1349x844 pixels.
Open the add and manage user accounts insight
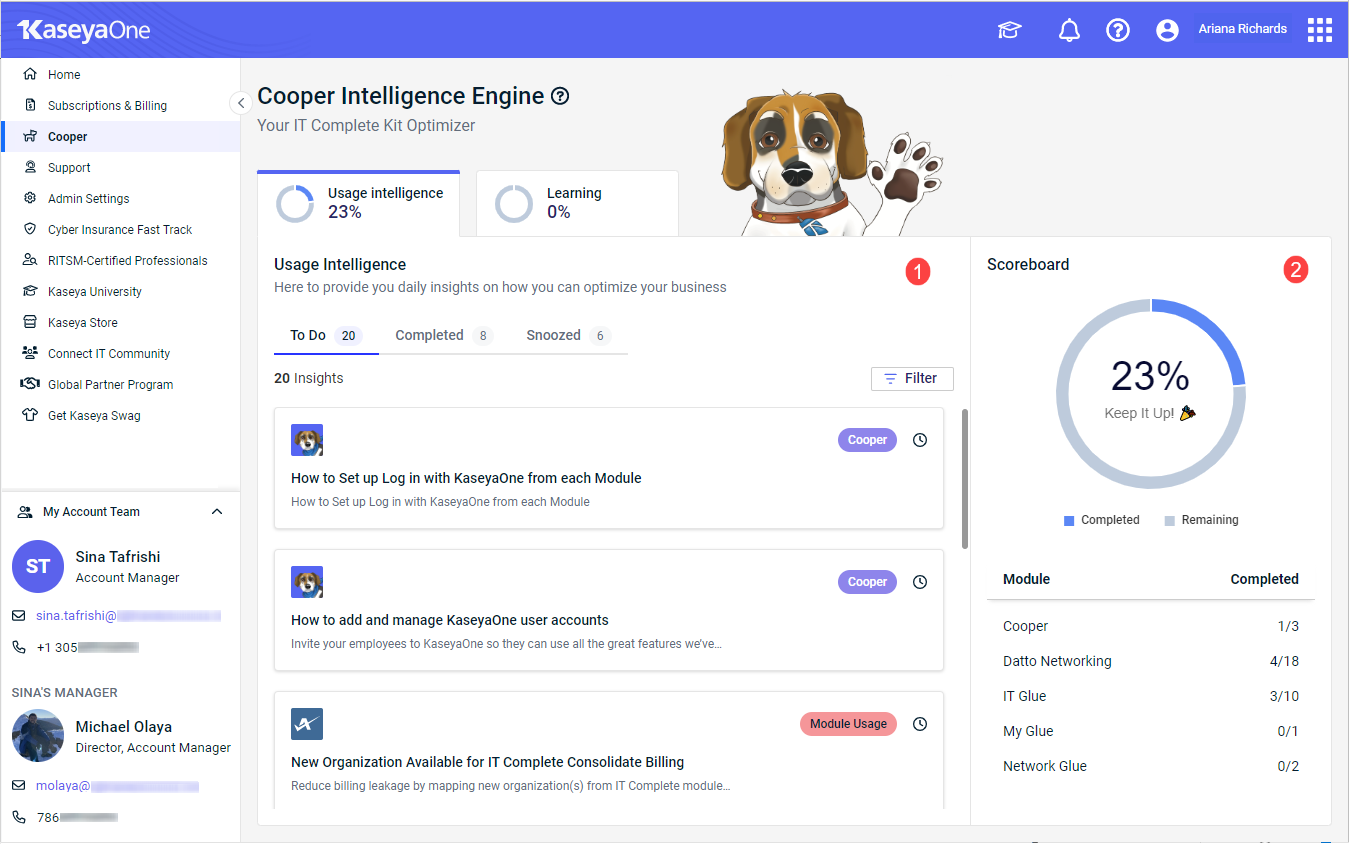(609, 610)
